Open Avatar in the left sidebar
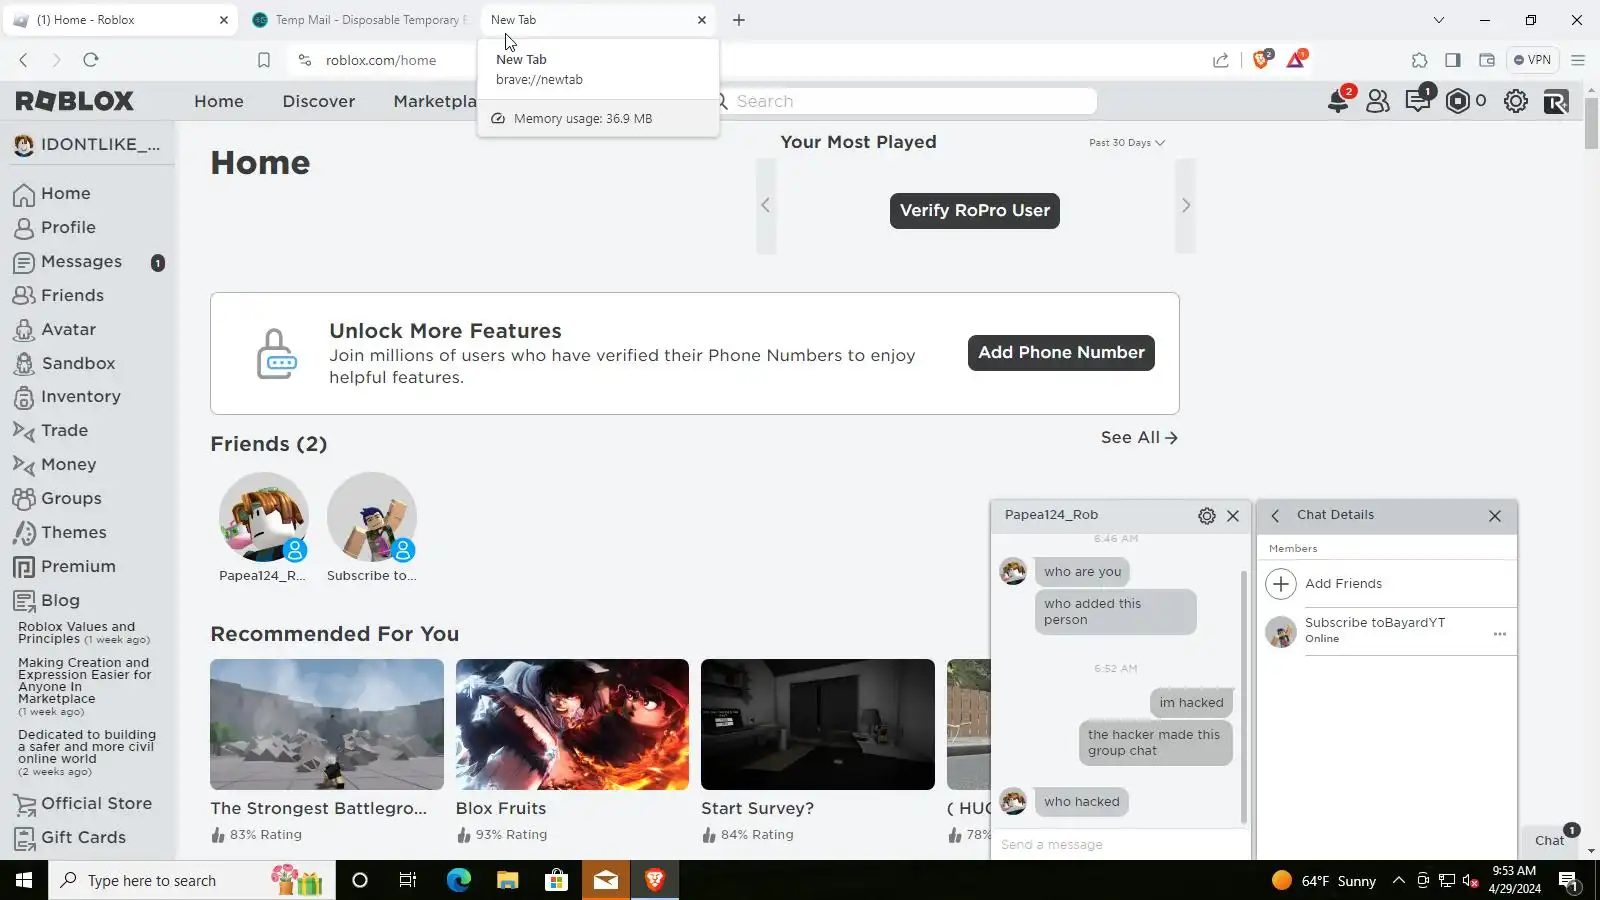The height and width of the screenshot is (900, 1600). coord(68,330)
